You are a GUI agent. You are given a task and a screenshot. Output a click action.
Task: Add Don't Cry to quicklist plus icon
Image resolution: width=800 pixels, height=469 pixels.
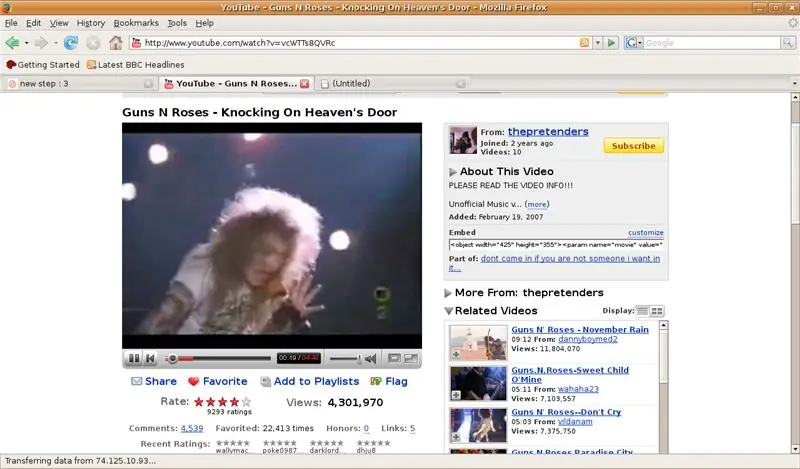pos(456,437)
